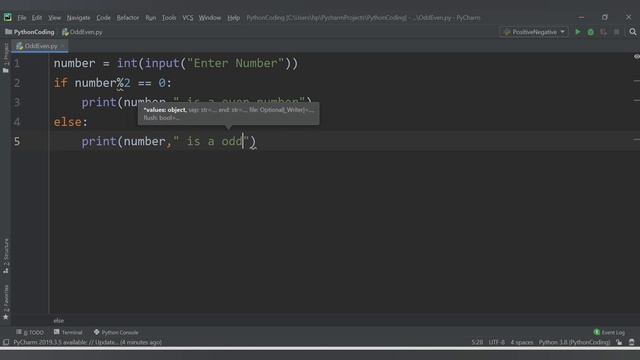Open the Navigate menu

point(78,18)
